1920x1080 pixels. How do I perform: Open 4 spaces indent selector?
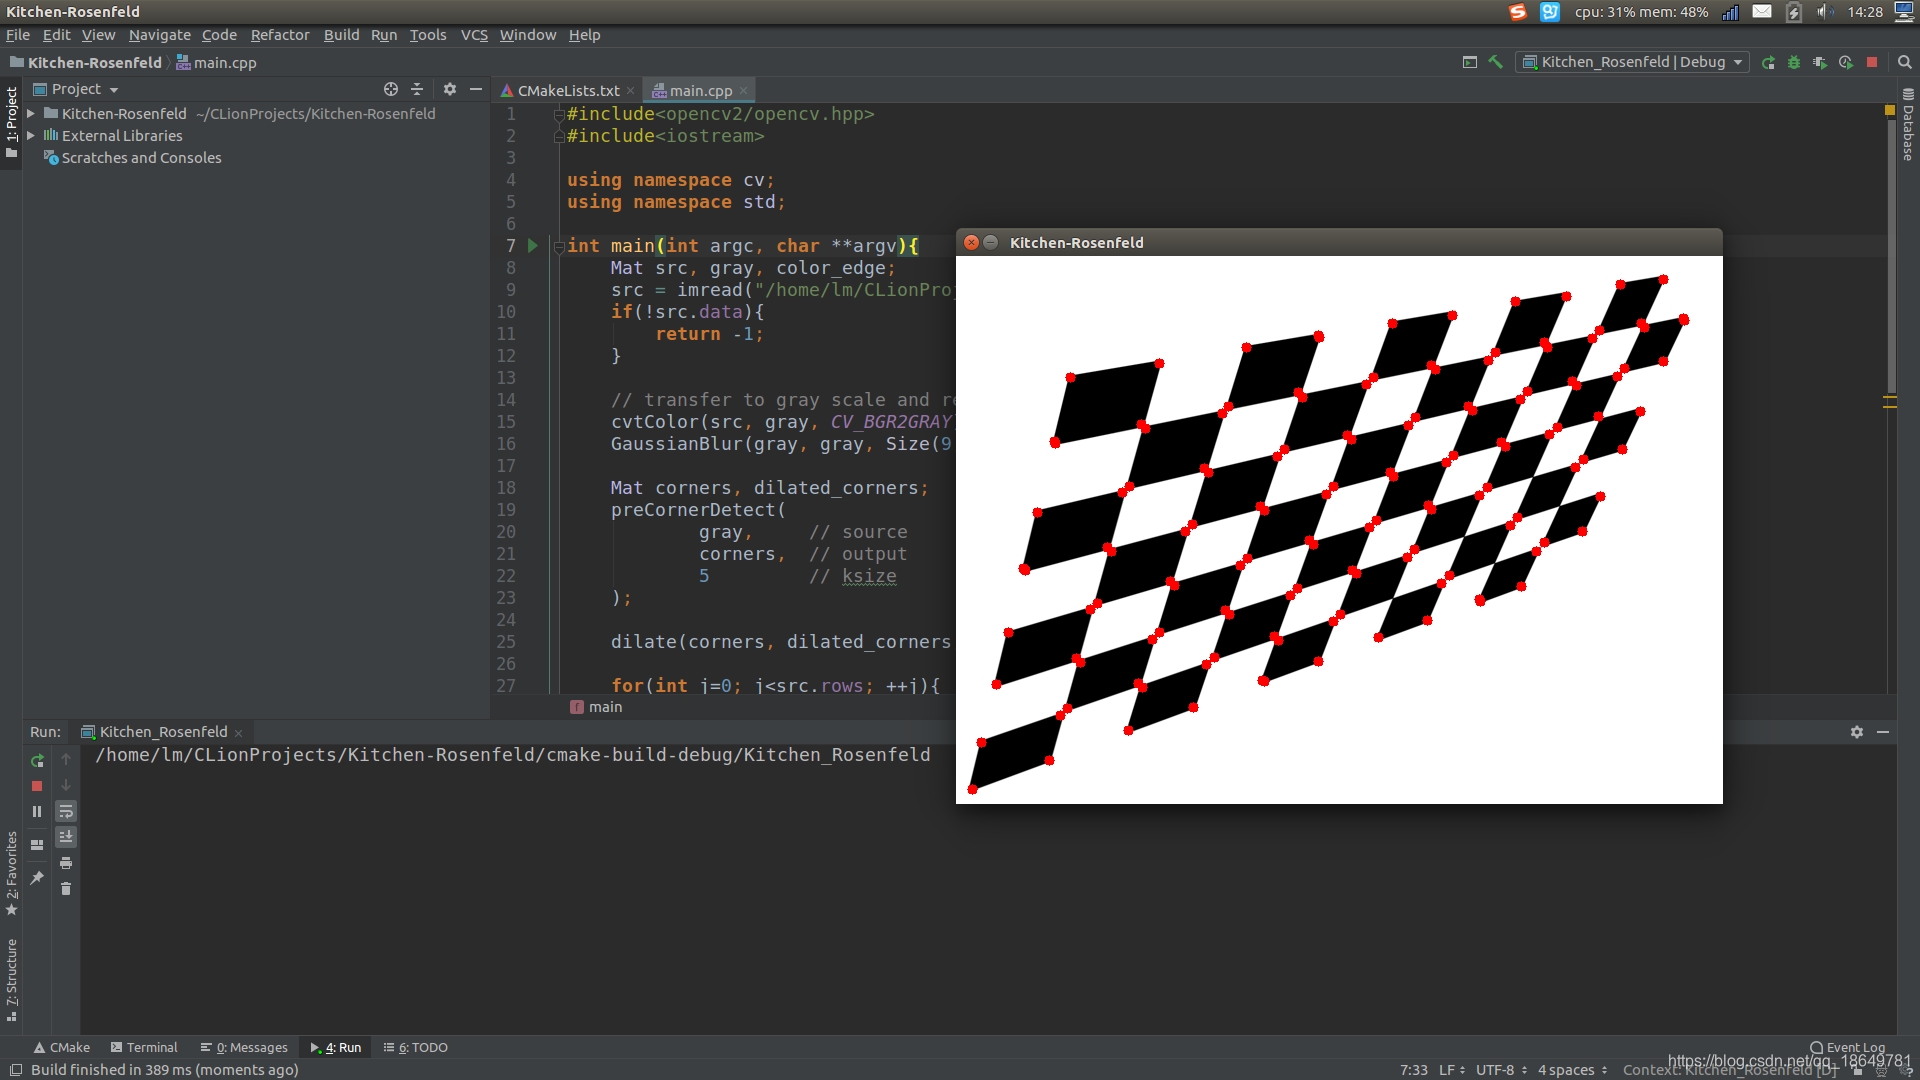click(1572, 1070)
